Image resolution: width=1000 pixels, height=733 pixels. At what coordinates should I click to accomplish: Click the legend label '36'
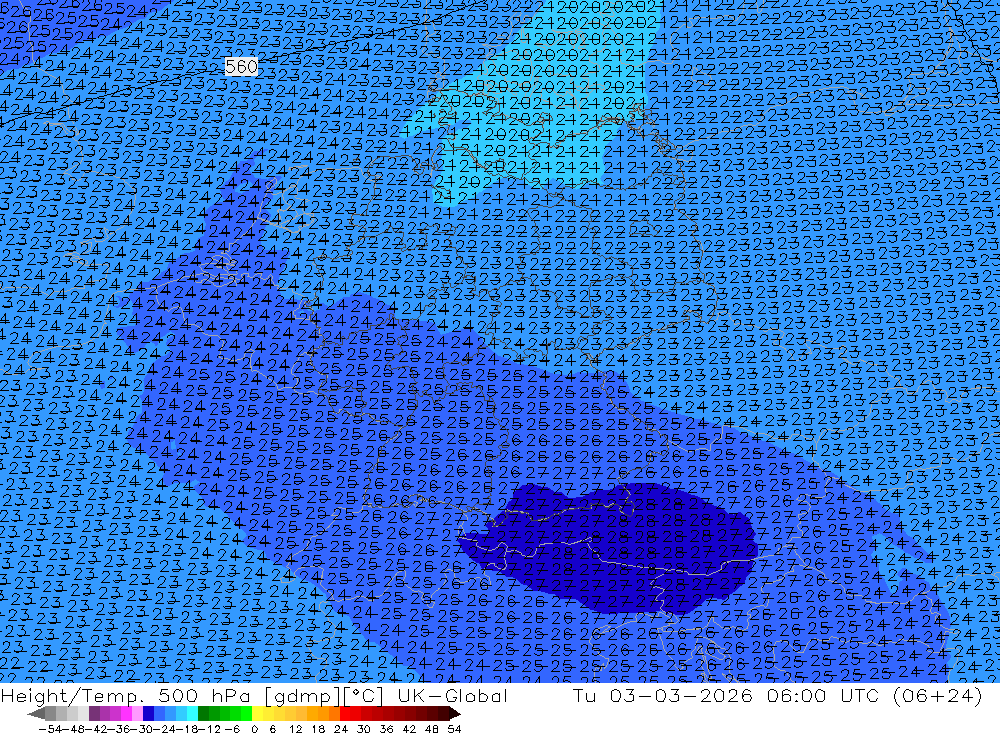(x=386, y=729)
